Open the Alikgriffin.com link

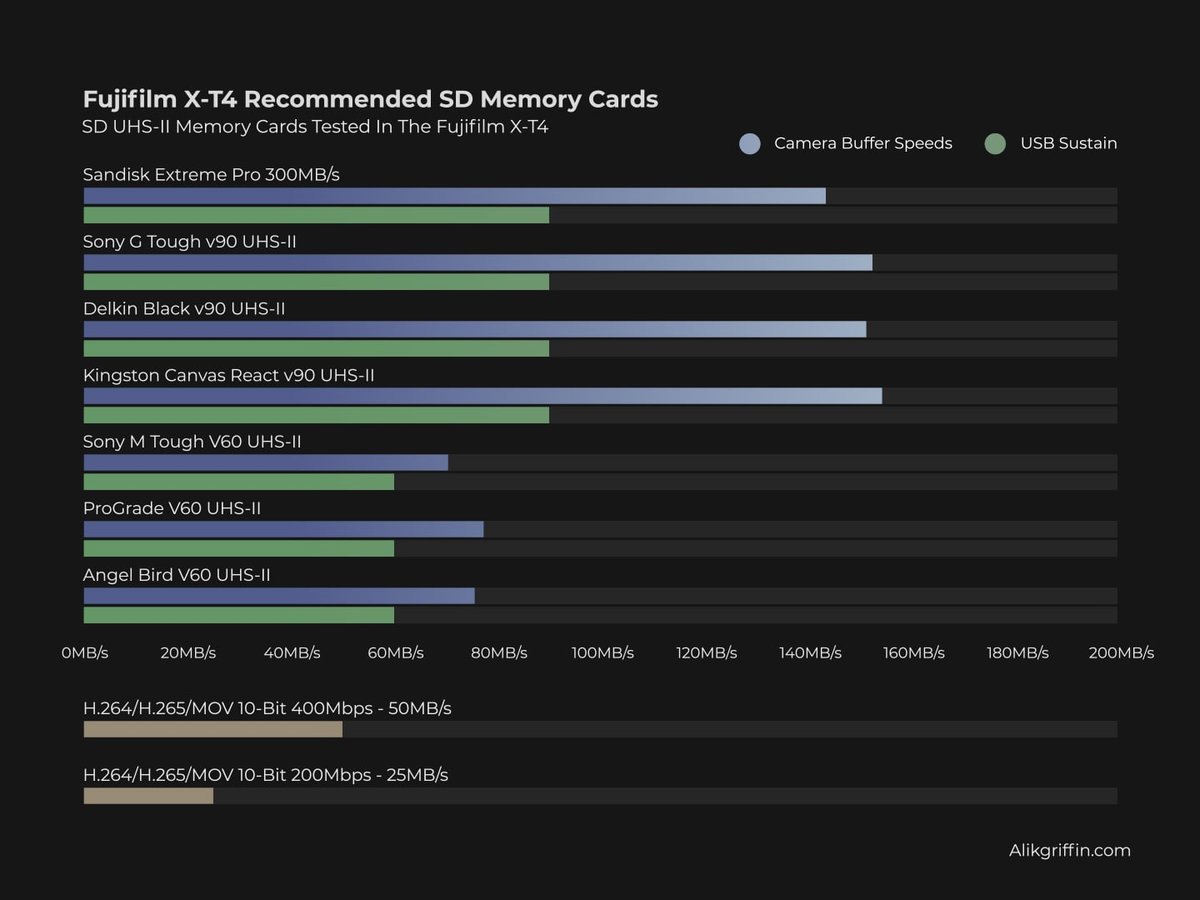tap(1069, 850)
